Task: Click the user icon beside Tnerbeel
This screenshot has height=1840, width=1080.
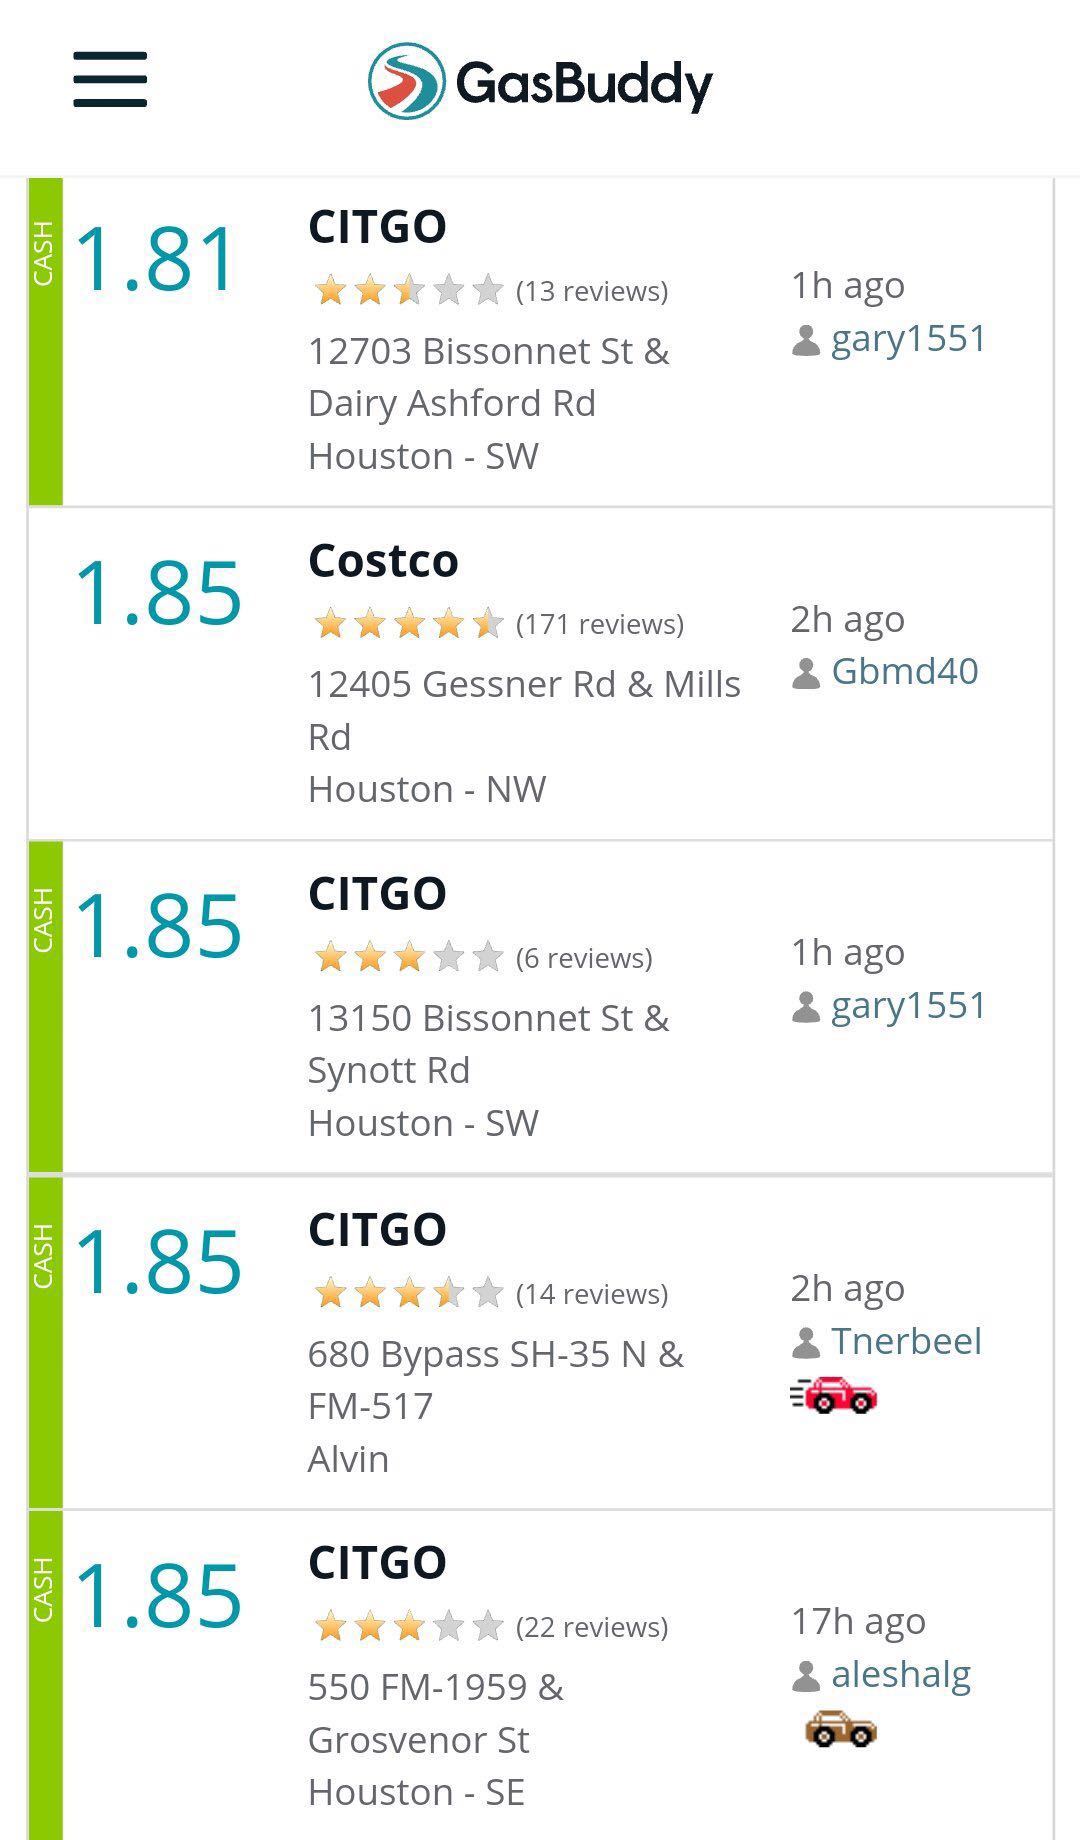Action: click(x=806, y=1342)
